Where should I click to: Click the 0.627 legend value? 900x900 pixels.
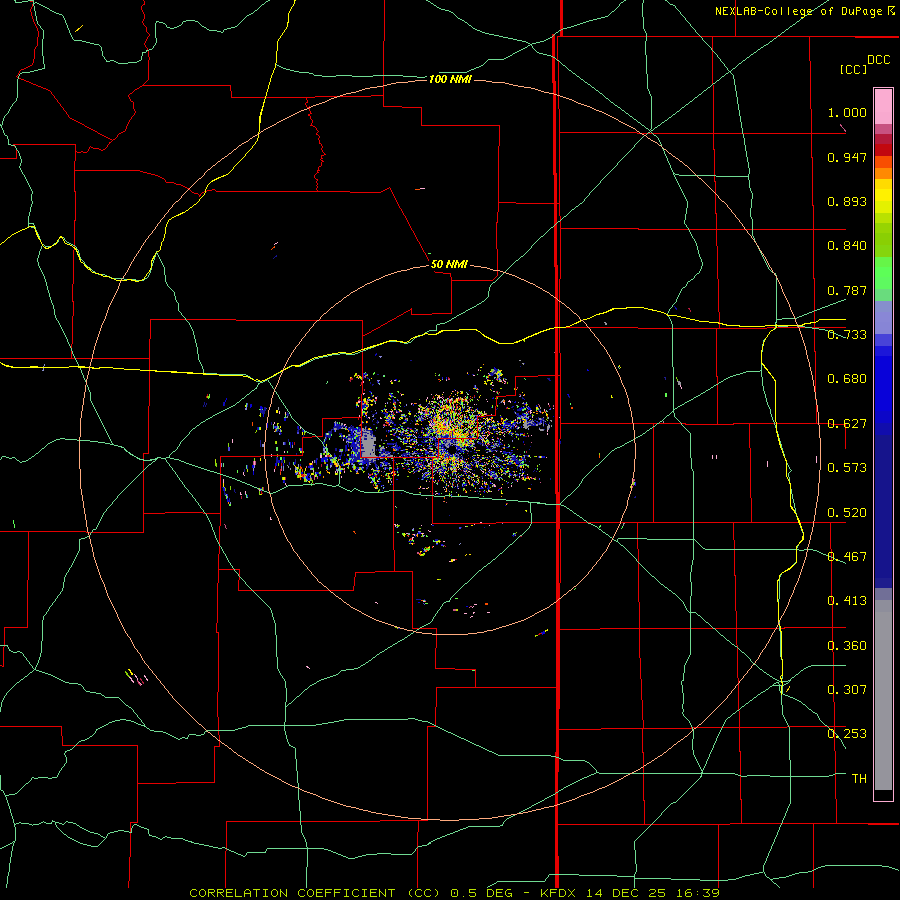(847, 424)
